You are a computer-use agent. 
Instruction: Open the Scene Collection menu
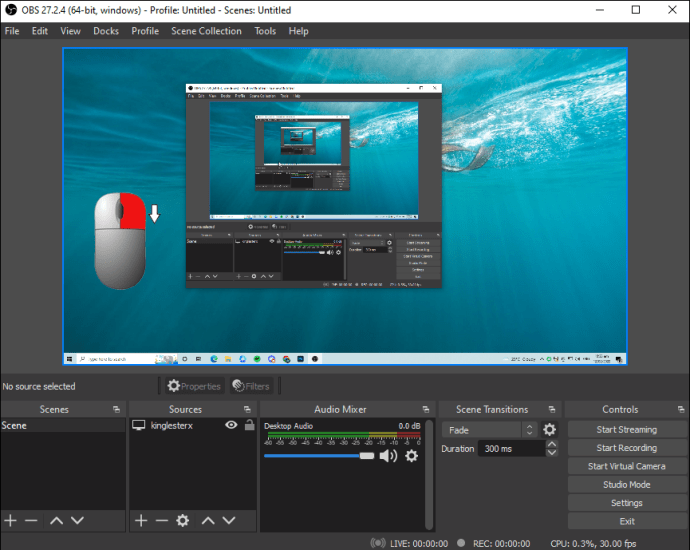pos(206,31)
